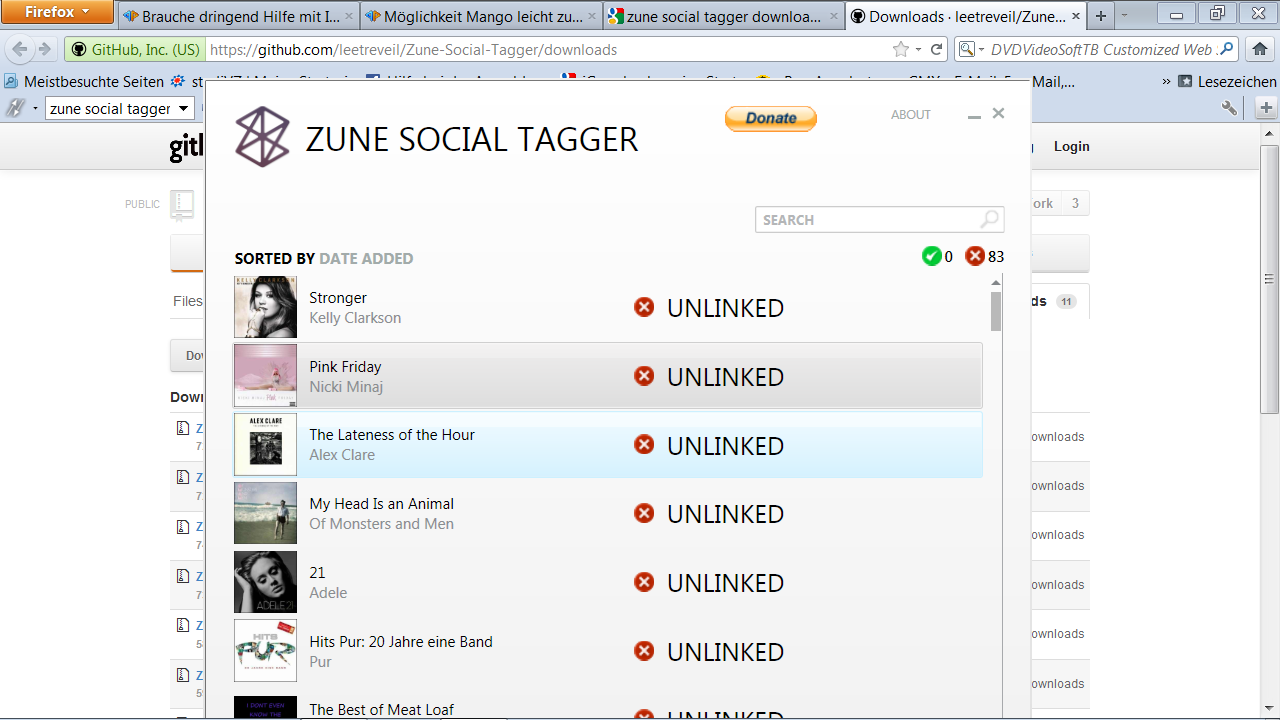Change the DATE ADDED sort order
Viewport: 1280px width, 720px height.
366,259
